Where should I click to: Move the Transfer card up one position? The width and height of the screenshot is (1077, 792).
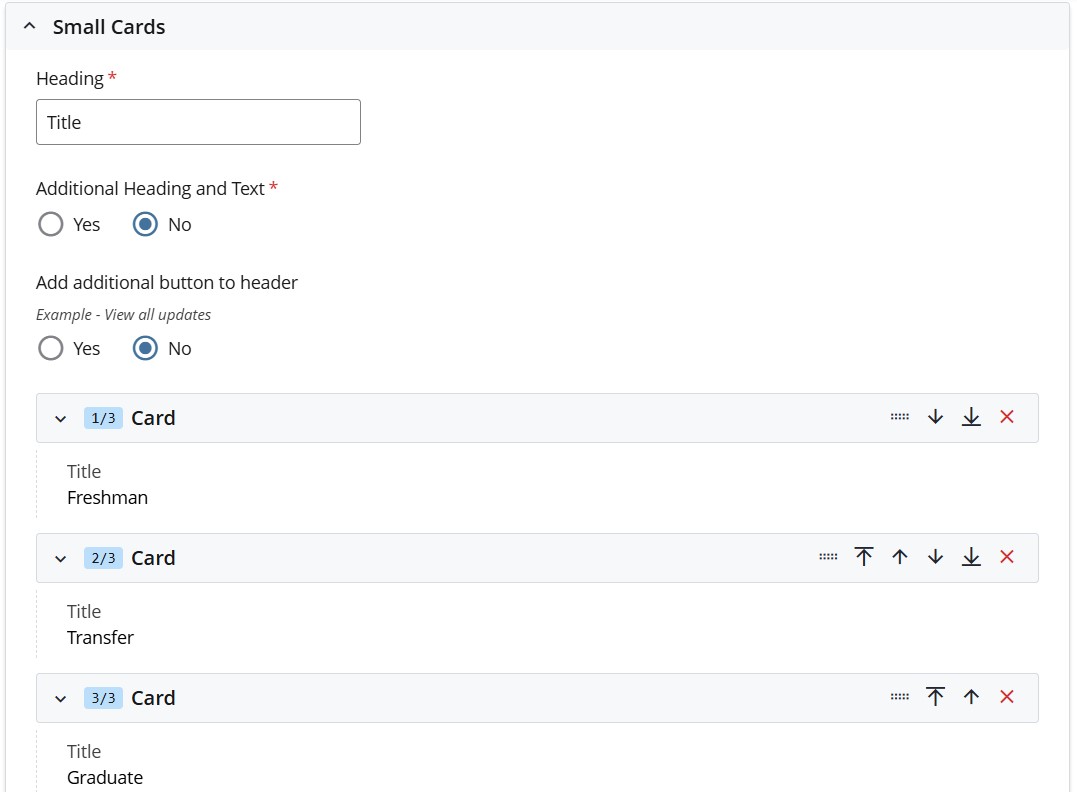coord(900,557)
